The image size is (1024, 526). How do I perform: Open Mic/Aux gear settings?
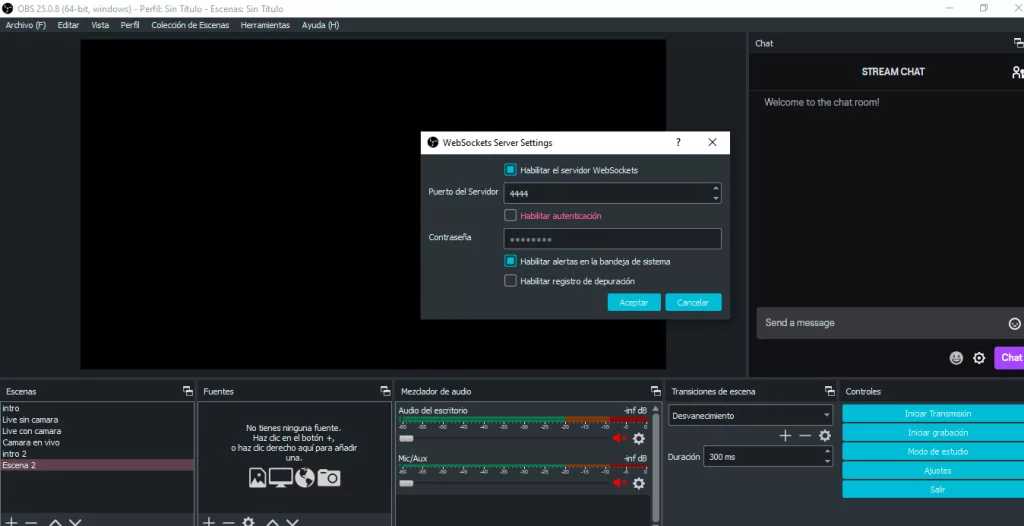(639, 483)
